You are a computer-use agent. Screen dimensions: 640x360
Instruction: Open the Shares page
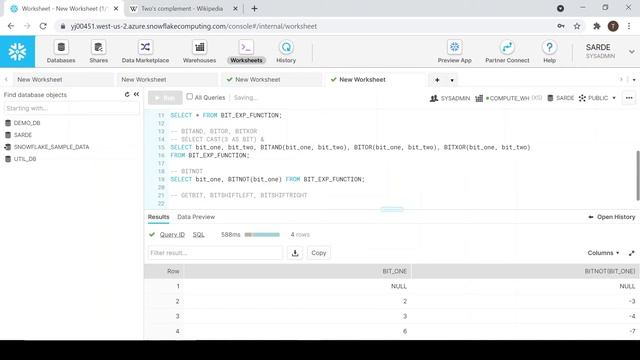[98, 52]
